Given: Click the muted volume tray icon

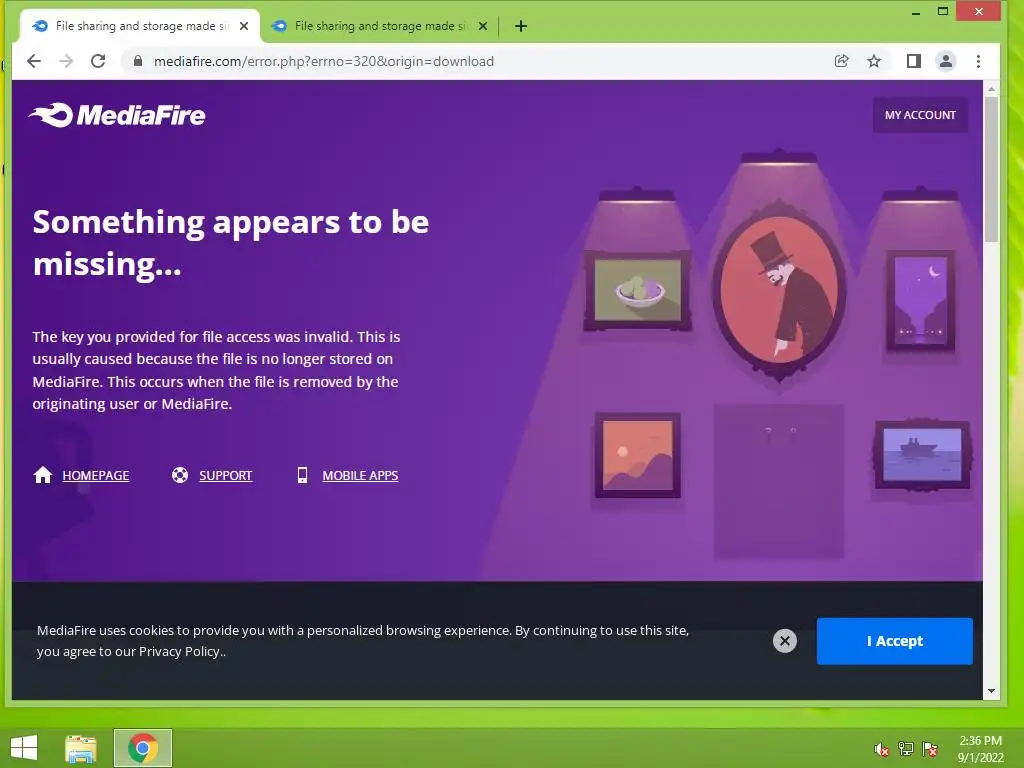Looking at the screenshot, I should (882, 749).
